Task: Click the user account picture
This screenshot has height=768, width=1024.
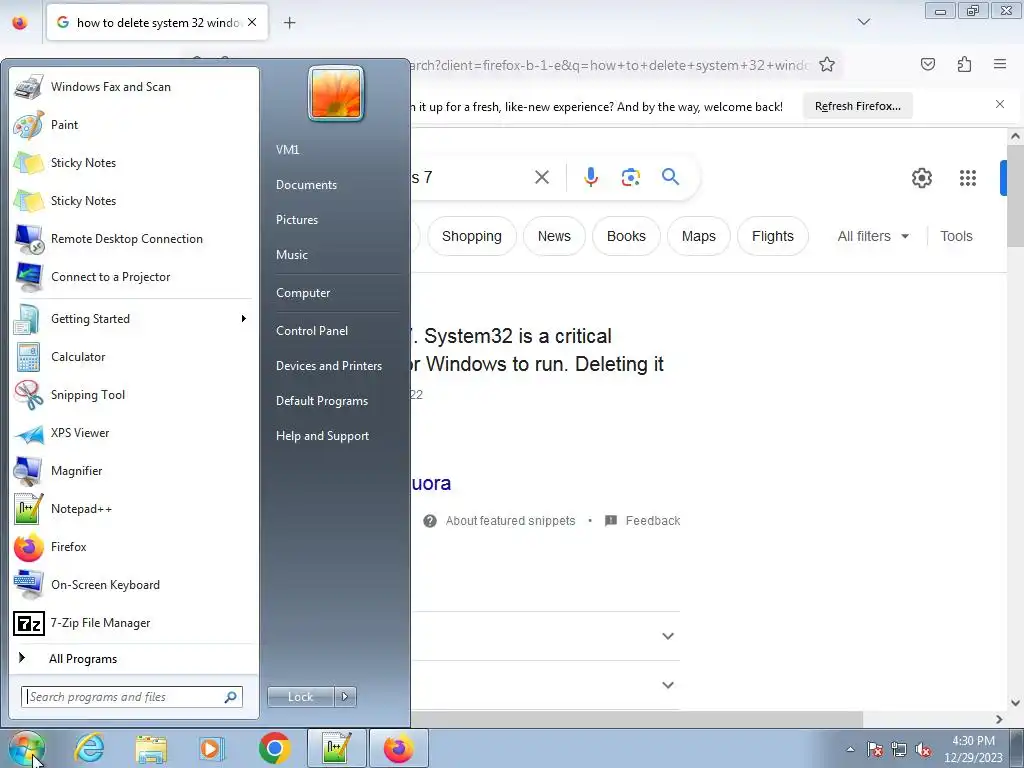Action: coord(336,93)
